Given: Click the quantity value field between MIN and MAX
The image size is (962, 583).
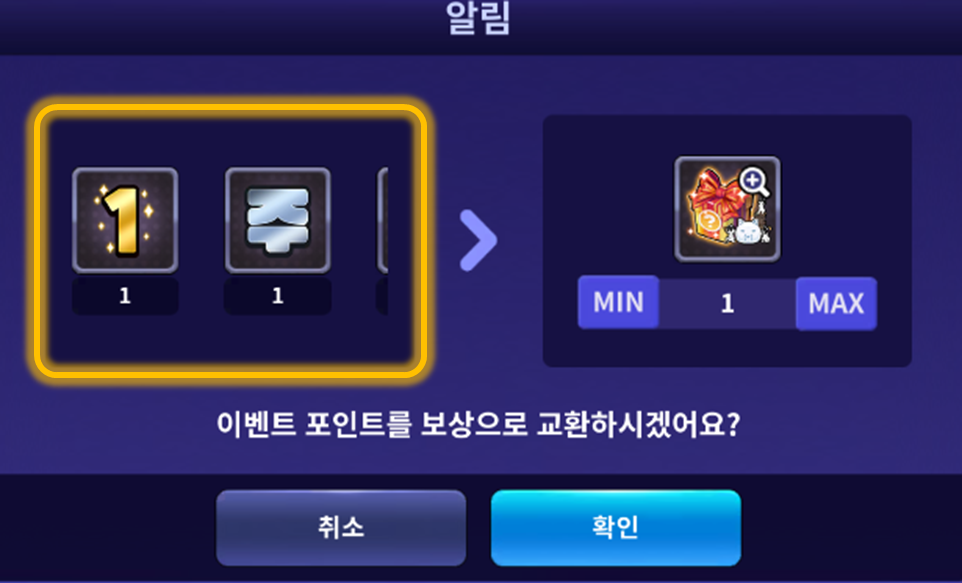Looking at the screenshot, I should (728, 303).
